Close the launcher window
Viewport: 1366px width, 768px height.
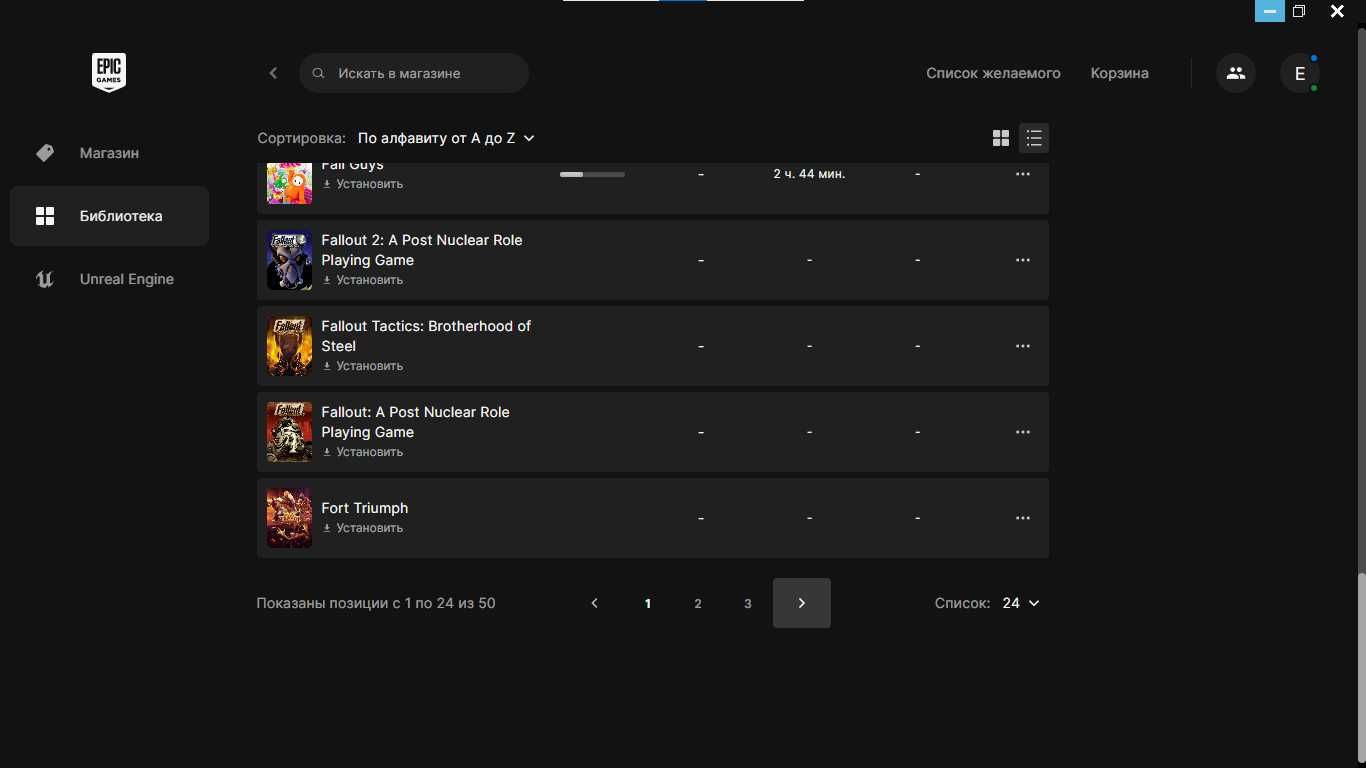point(1337,11)
